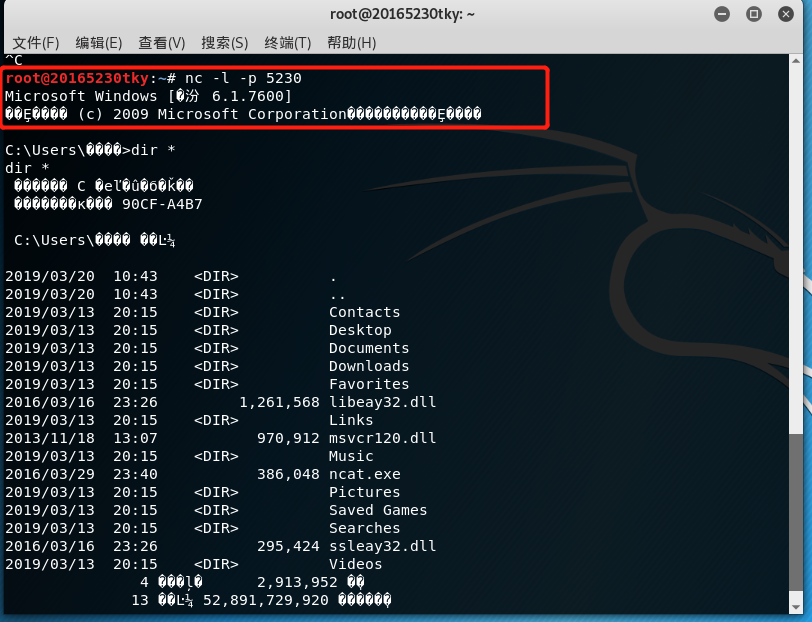The height and width of the screenshot is (622, 812).
Task: Close the terminal window
Action: click(786, 14)
